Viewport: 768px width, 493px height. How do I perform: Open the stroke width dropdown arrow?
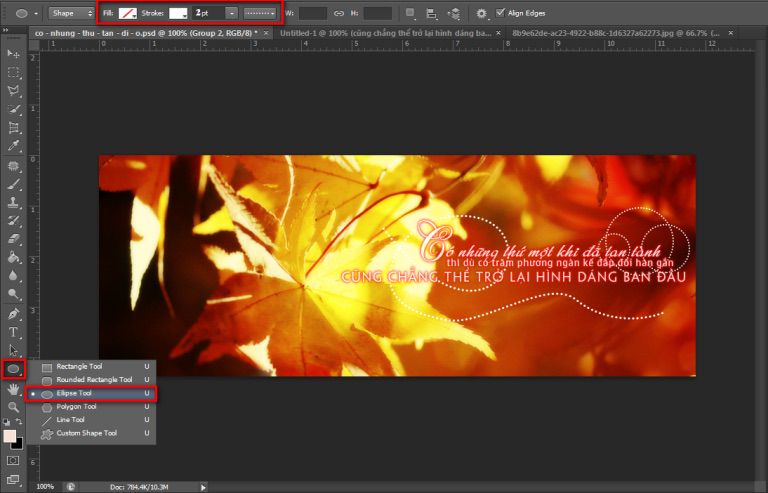pyautogui.click(x=232, y=13)
